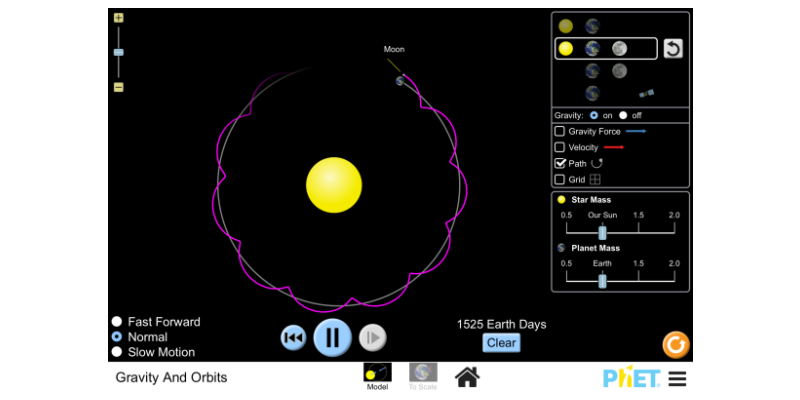The height and width of the screenshot is (400, 800).
Task: Open the PhET hamburger menu
Action: click(x=677, y=378)
